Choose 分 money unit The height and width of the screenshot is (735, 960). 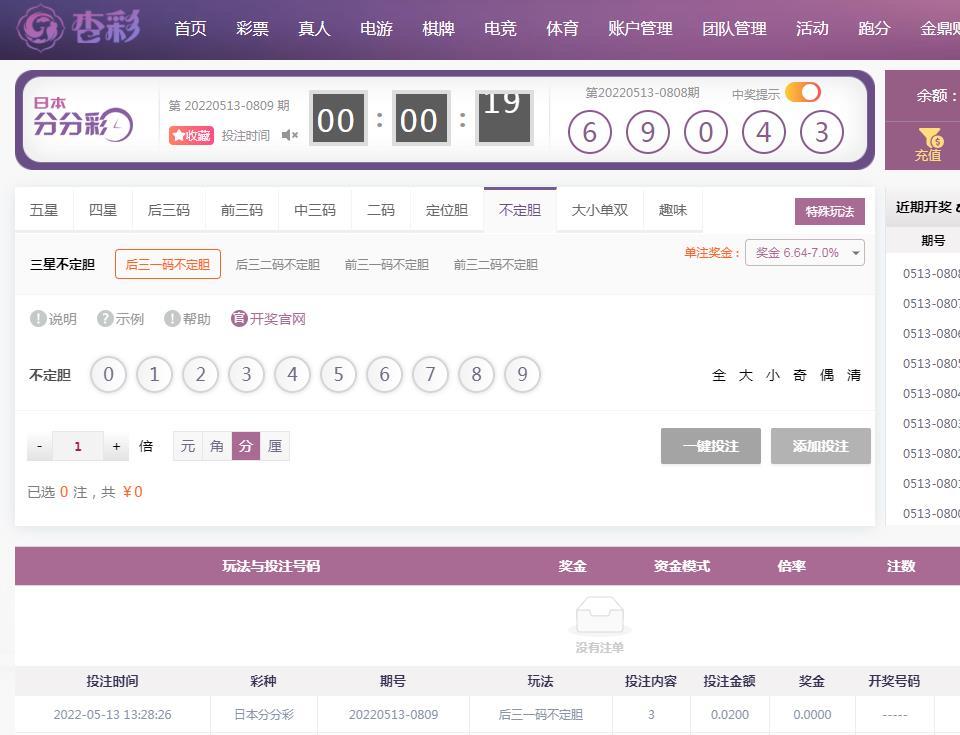click(246, 446)
